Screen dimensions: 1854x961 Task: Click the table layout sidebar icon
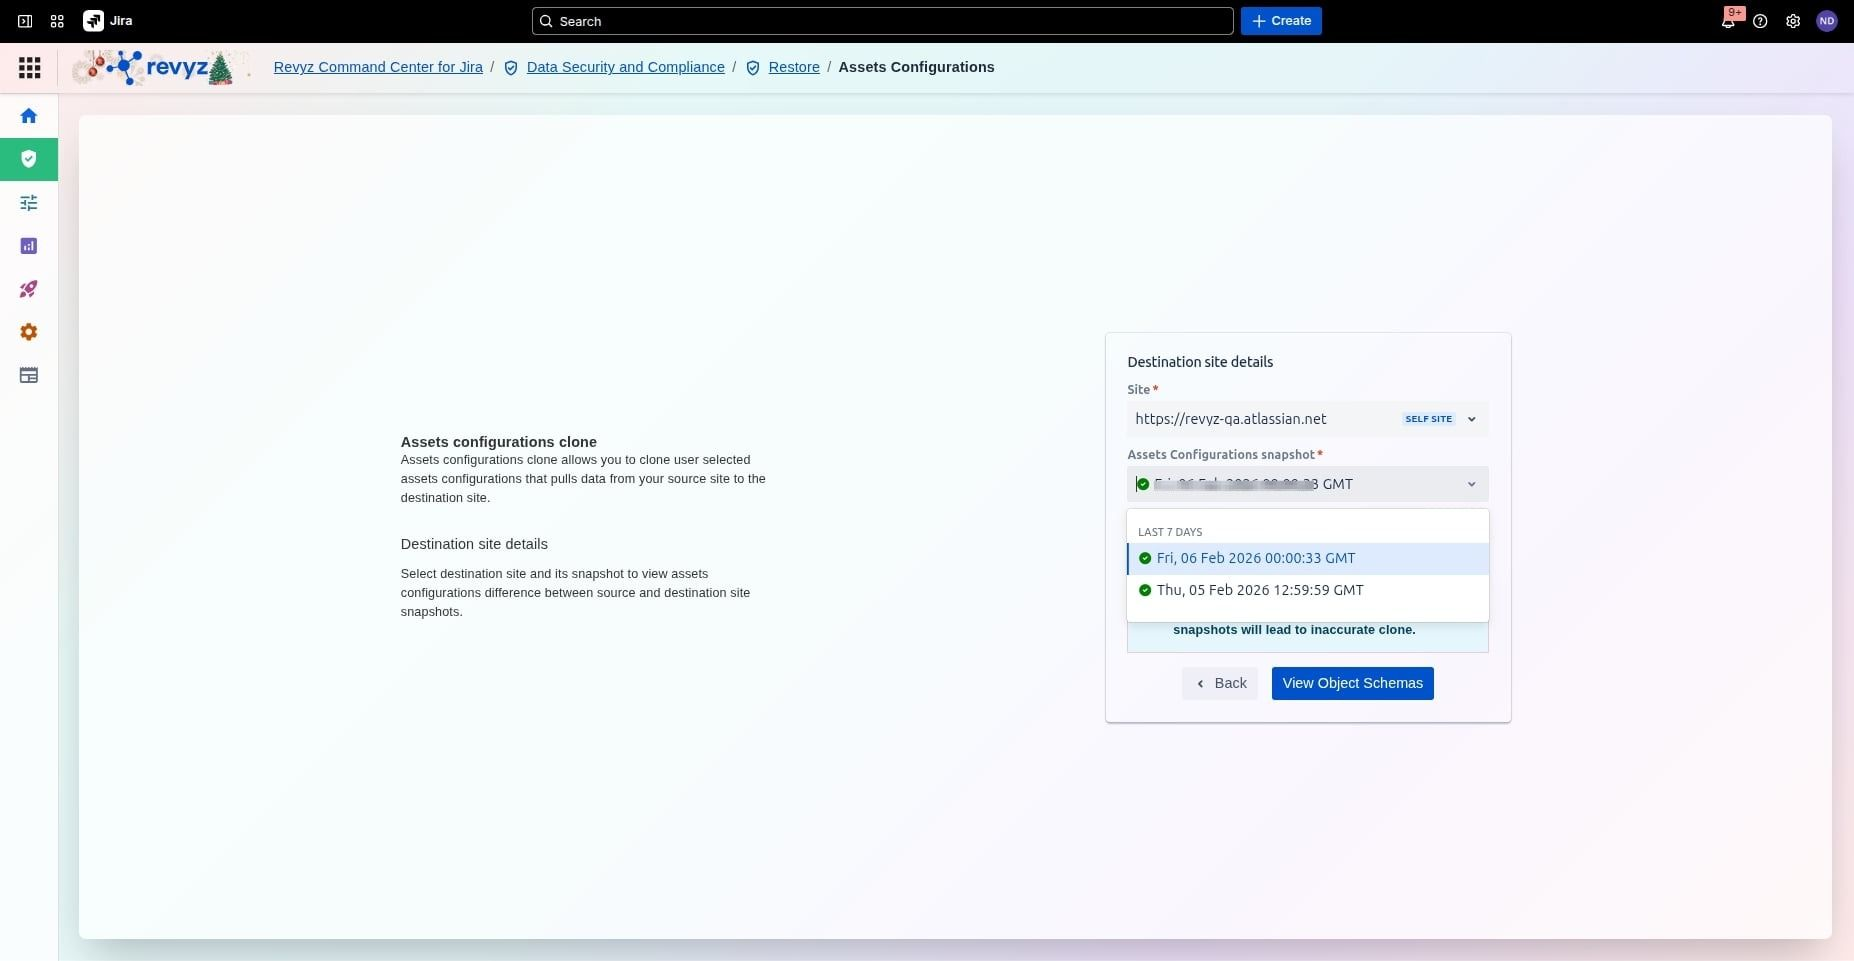pos(29,376)
